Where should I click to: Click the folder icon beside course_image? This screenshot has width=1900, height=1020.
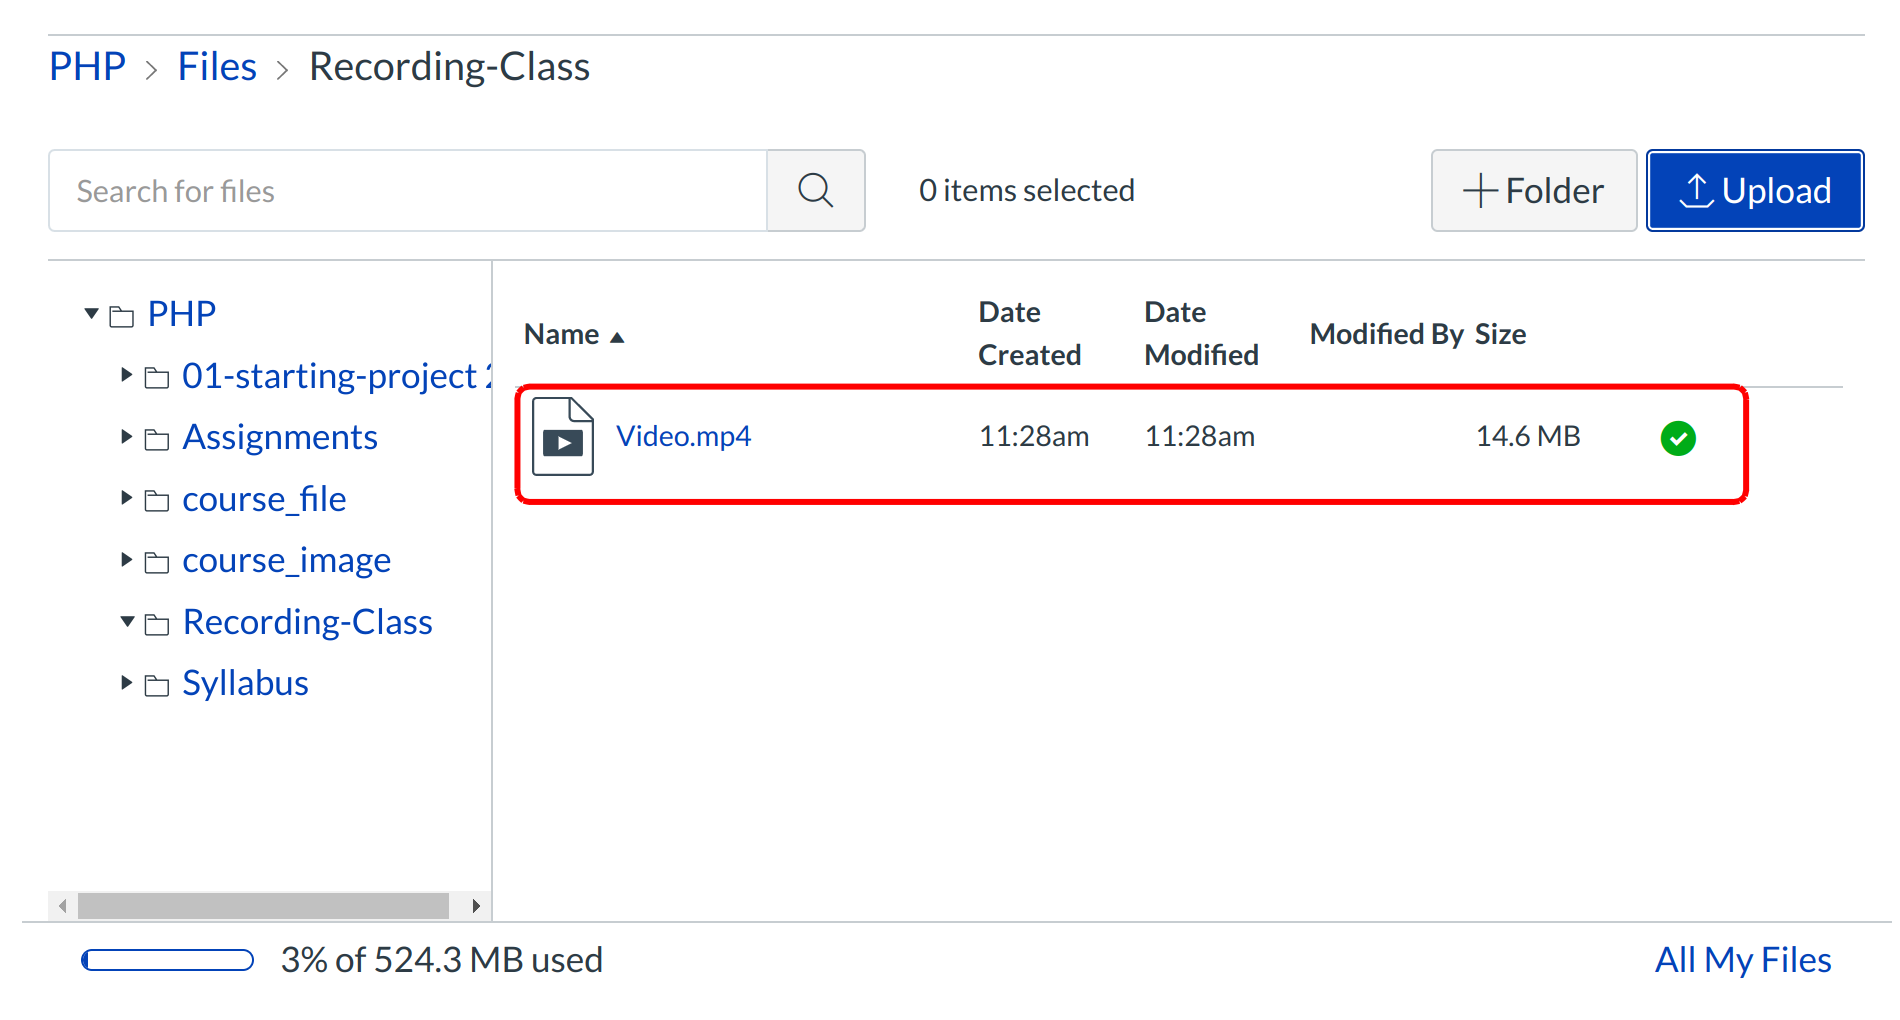click(156, 561)
